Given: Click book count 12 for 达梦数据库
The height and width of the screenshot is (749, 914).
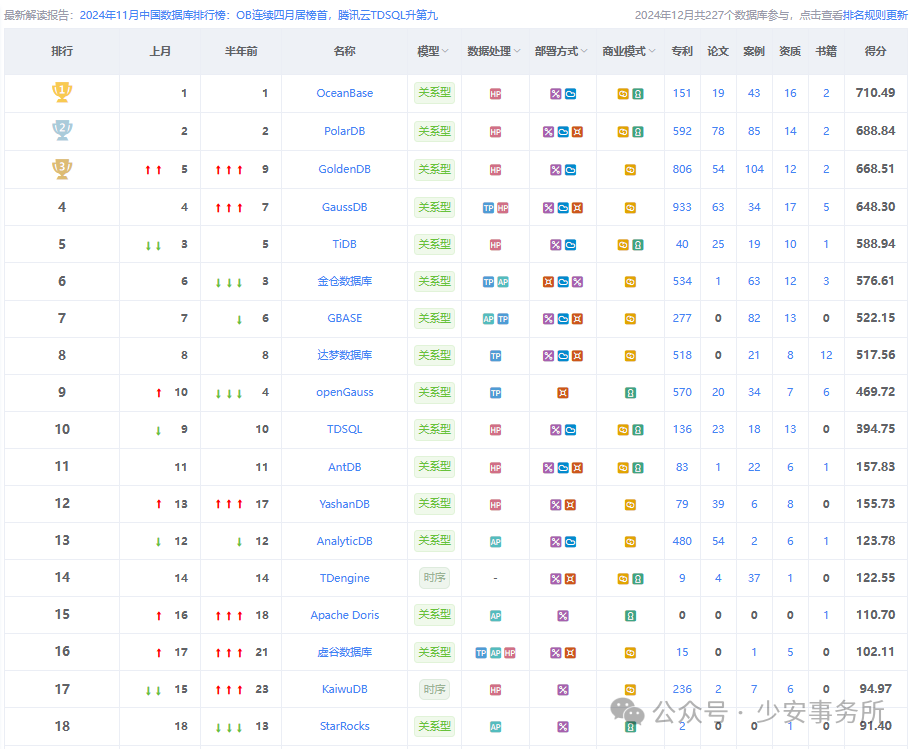Looking at the screenshot, I should [x=826, y=355].
